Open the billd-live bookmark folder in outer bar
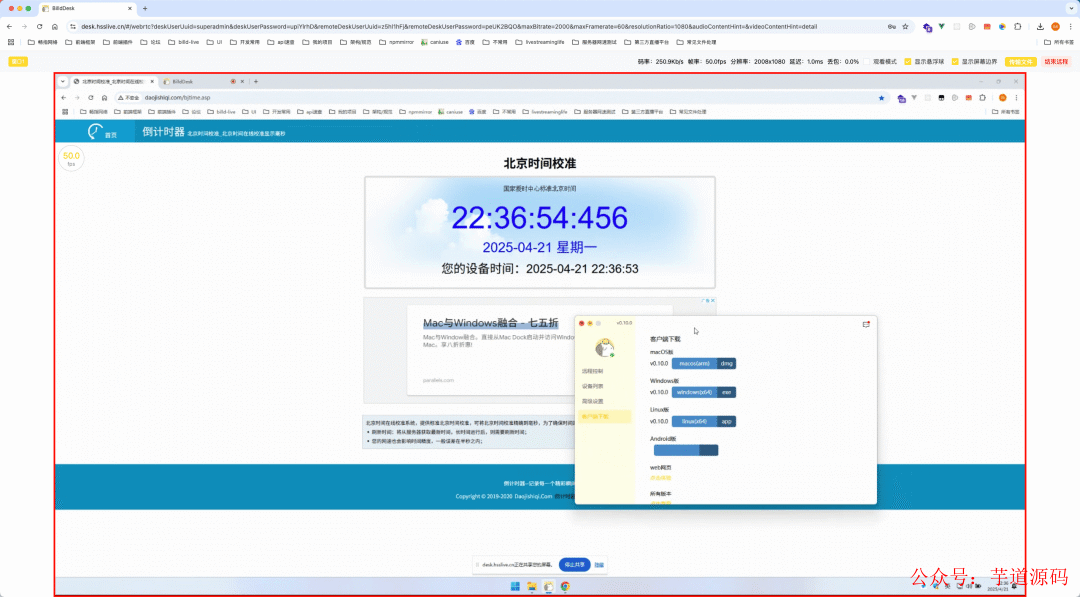The width and height of the screenshot is (1080, 597). click(x=183, y=42)
